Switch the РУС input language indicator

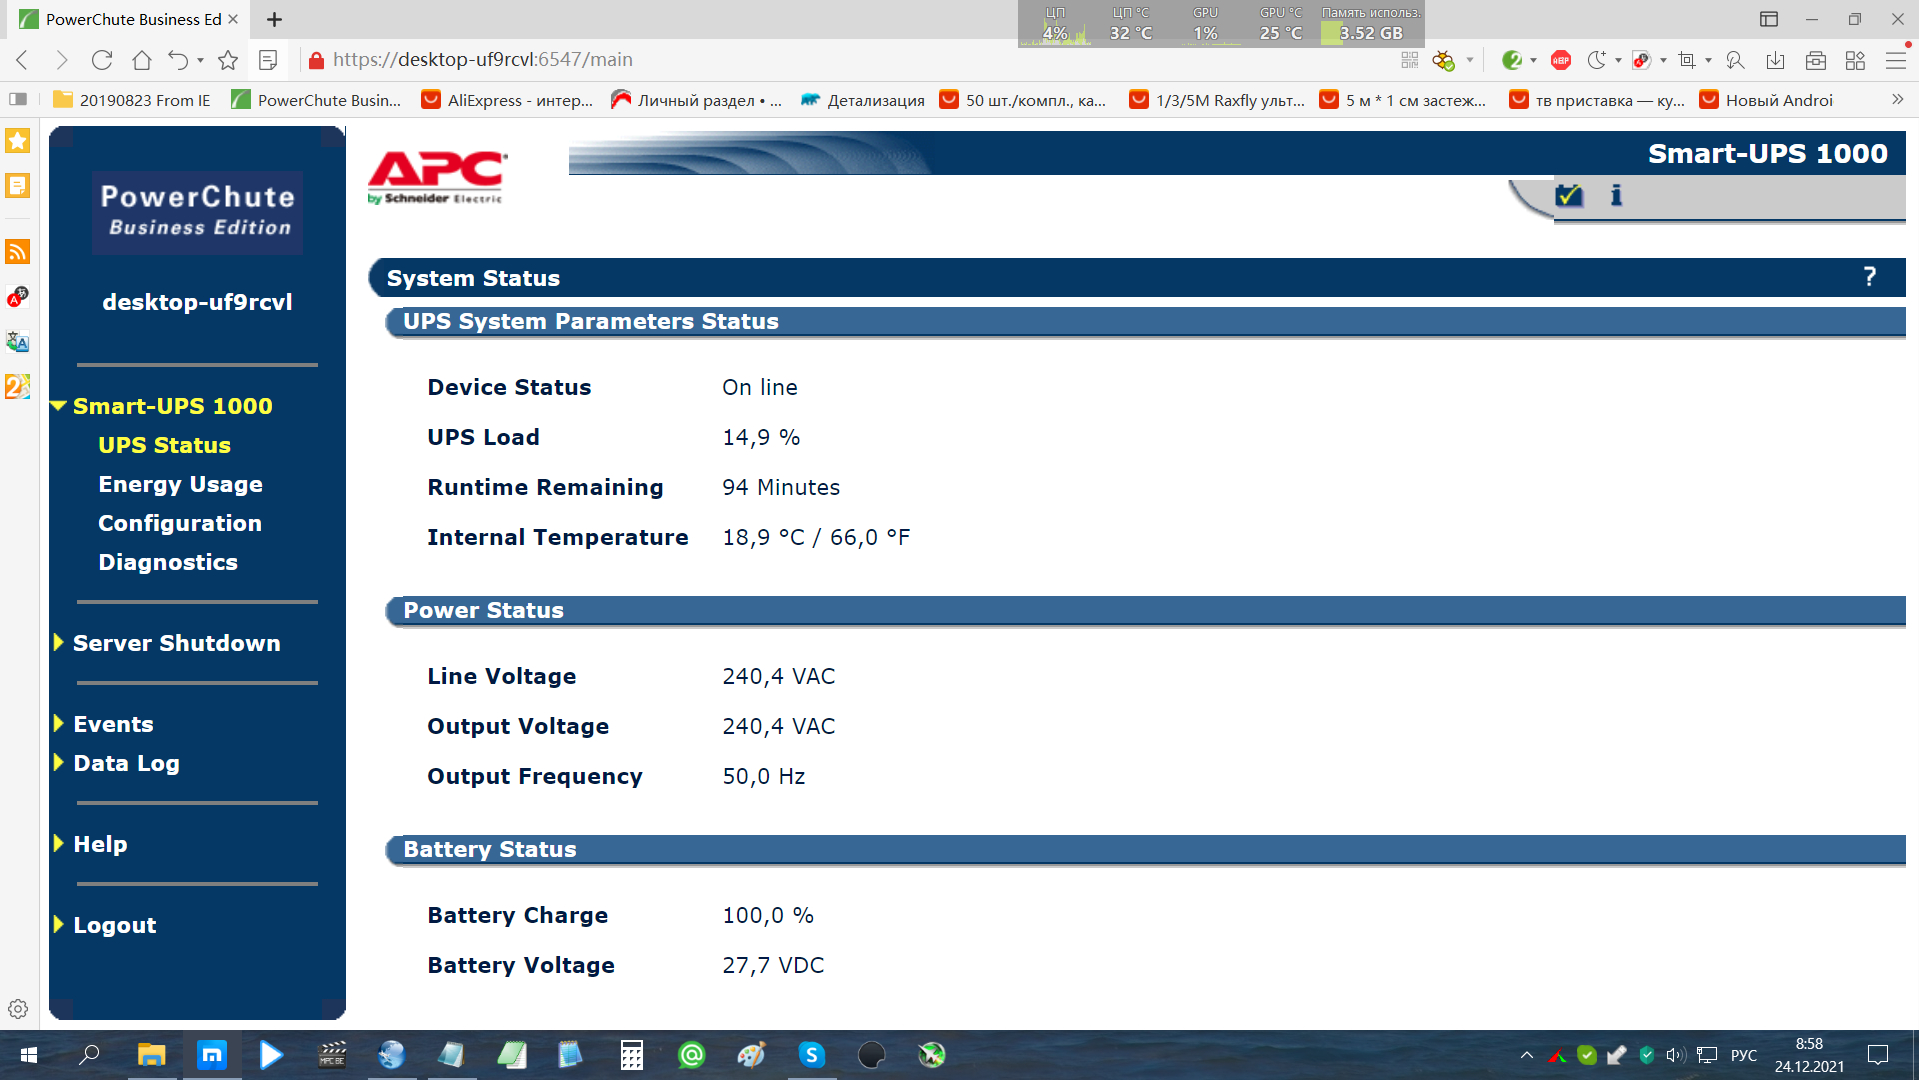(x=1743, y=1055)
